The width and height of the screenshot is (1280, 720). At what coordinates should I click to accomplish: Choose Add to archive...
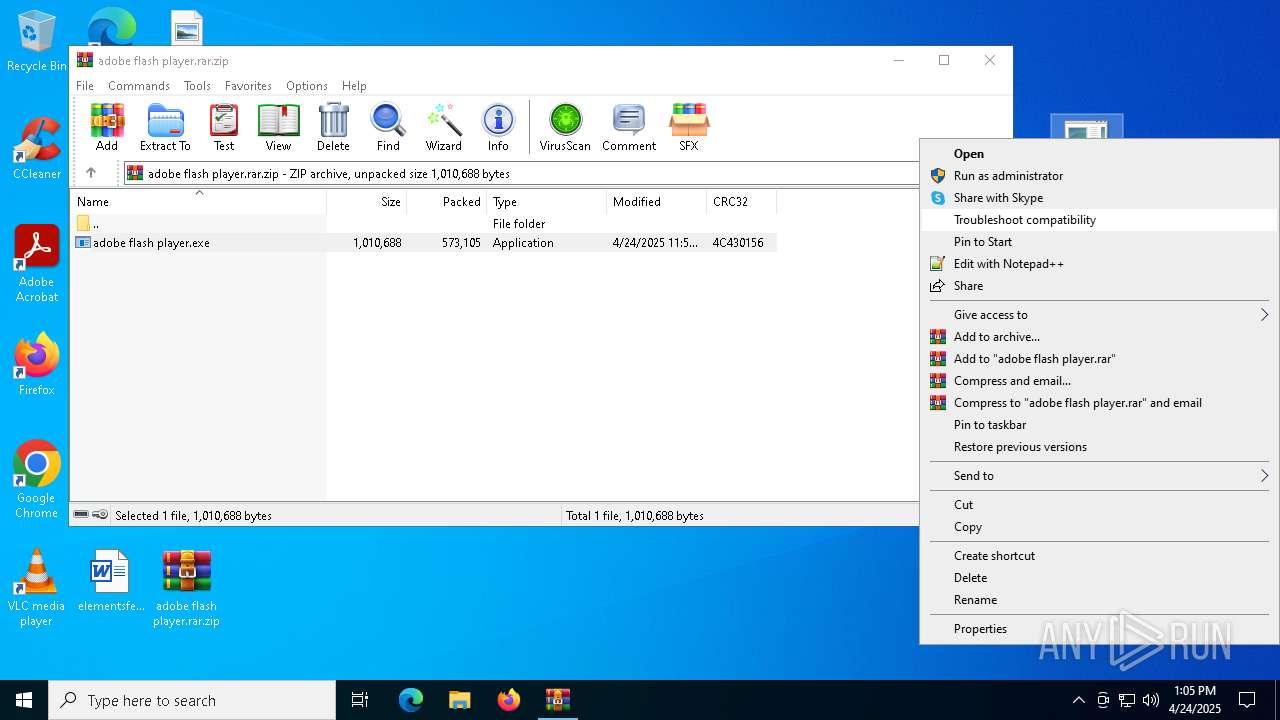pos(1098,336)
